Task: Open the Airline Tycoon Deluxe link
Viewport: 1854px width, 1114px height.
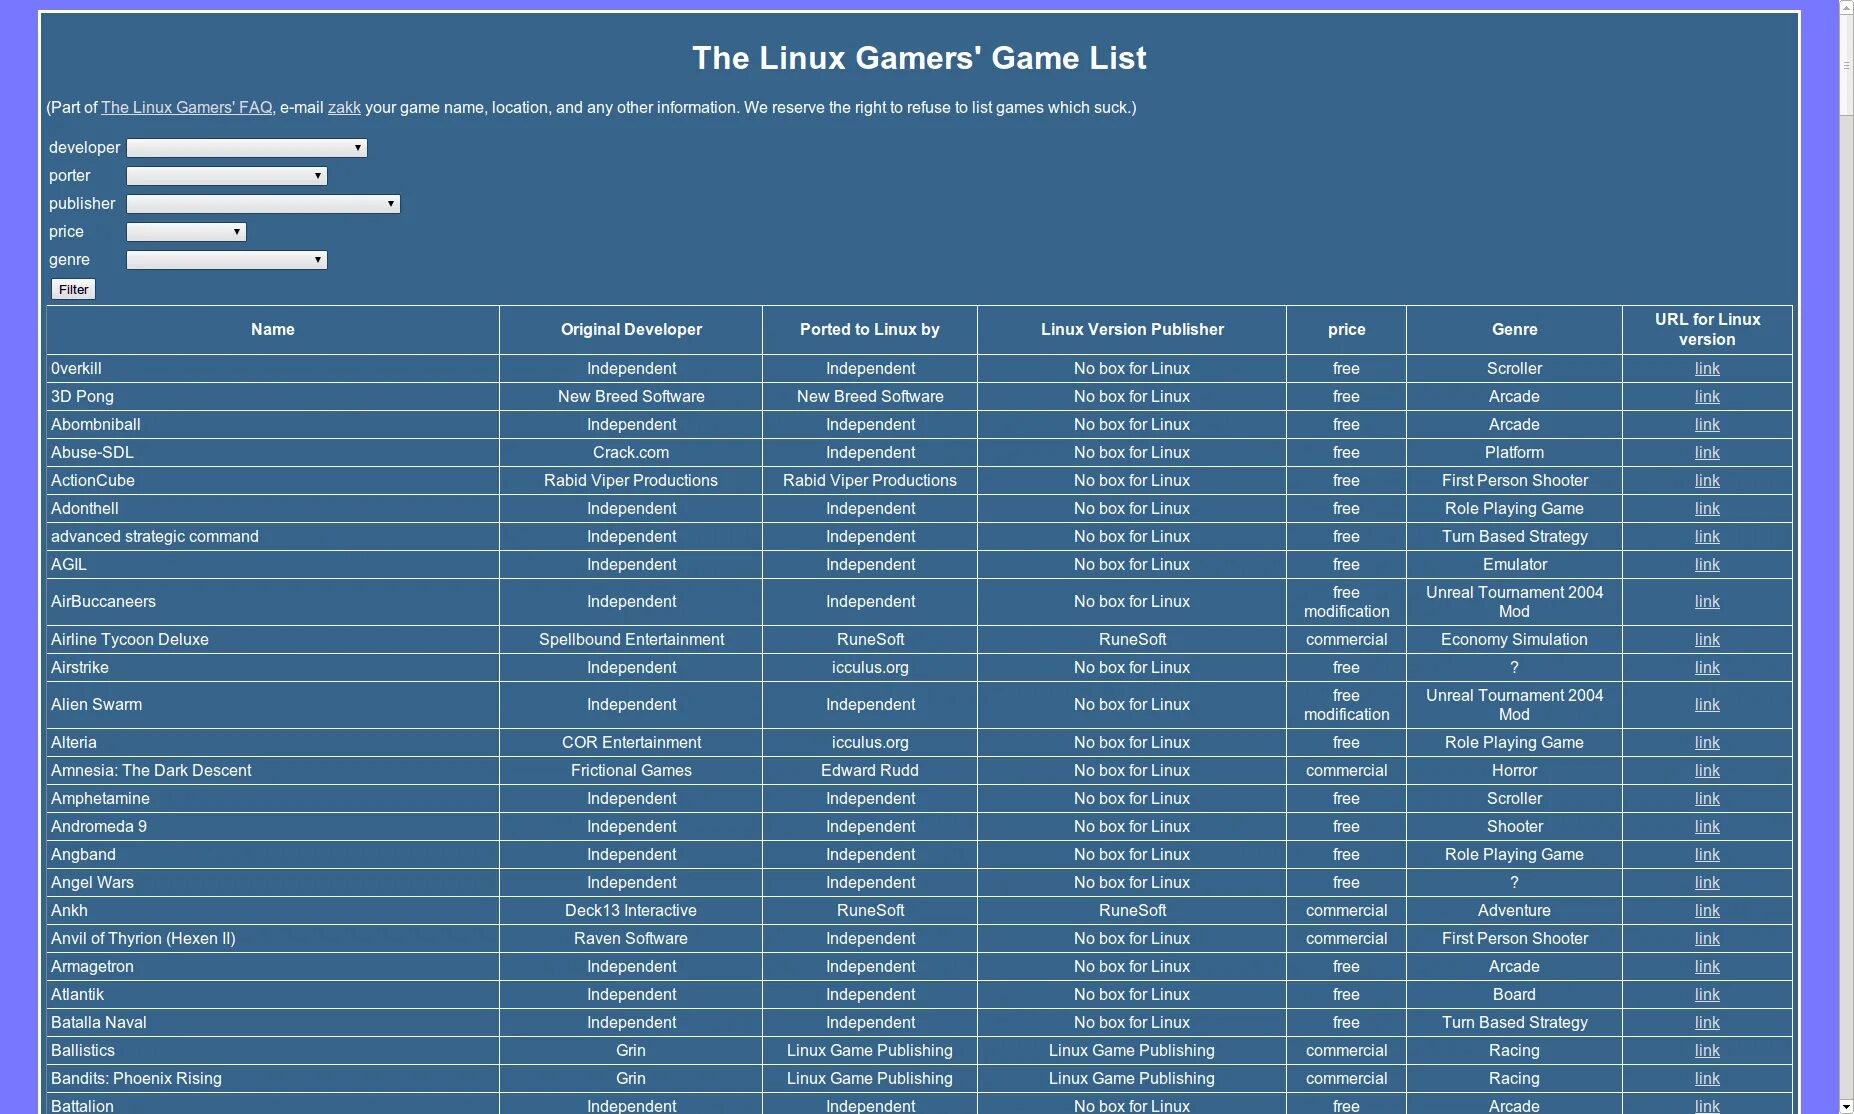Action: coord(1707,640)
